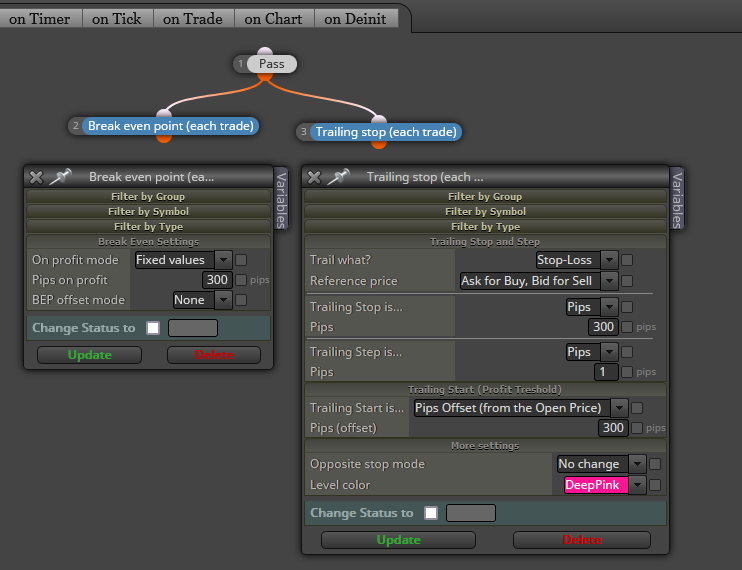Click the Pips (offset) value field
Image resolution: width=742 pixels, height=570 pixels.
[x=613, y=428]
